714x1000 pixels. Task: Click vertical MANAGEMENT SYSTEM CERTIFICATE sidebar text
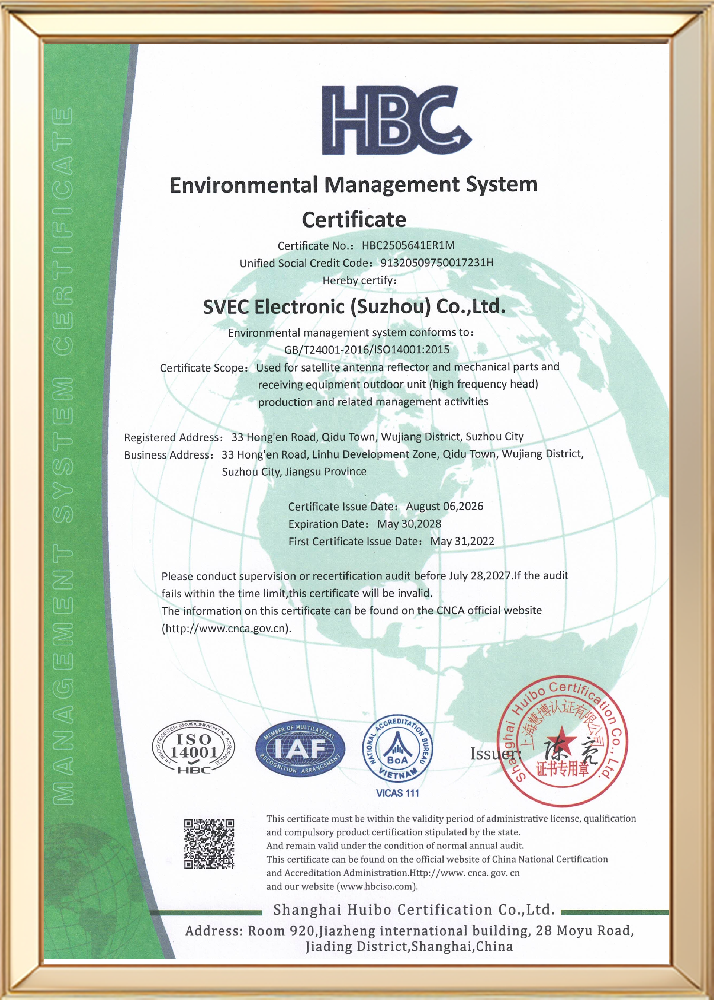62,455
